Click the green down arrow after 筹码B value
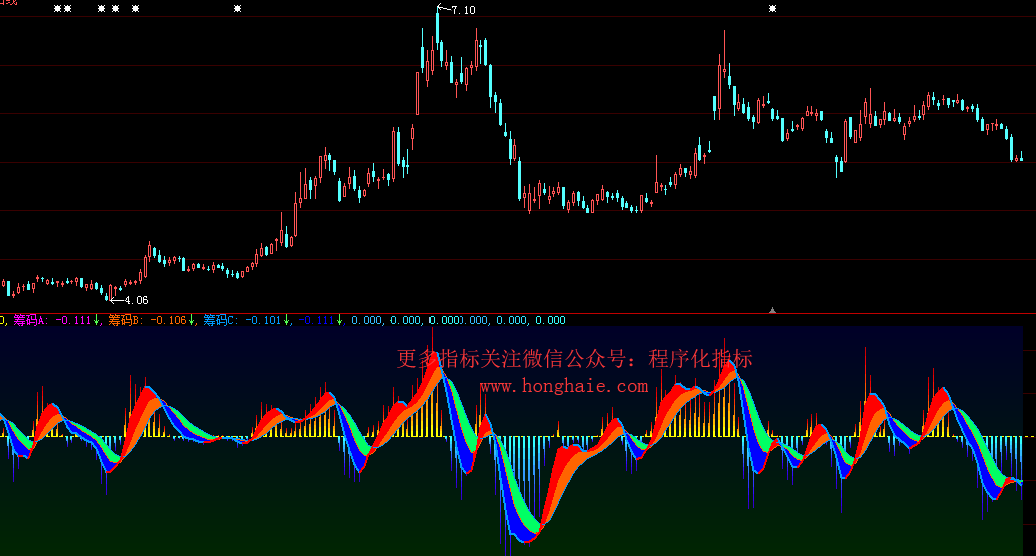Screen dimensions: 1036x556 click(192, 320)
